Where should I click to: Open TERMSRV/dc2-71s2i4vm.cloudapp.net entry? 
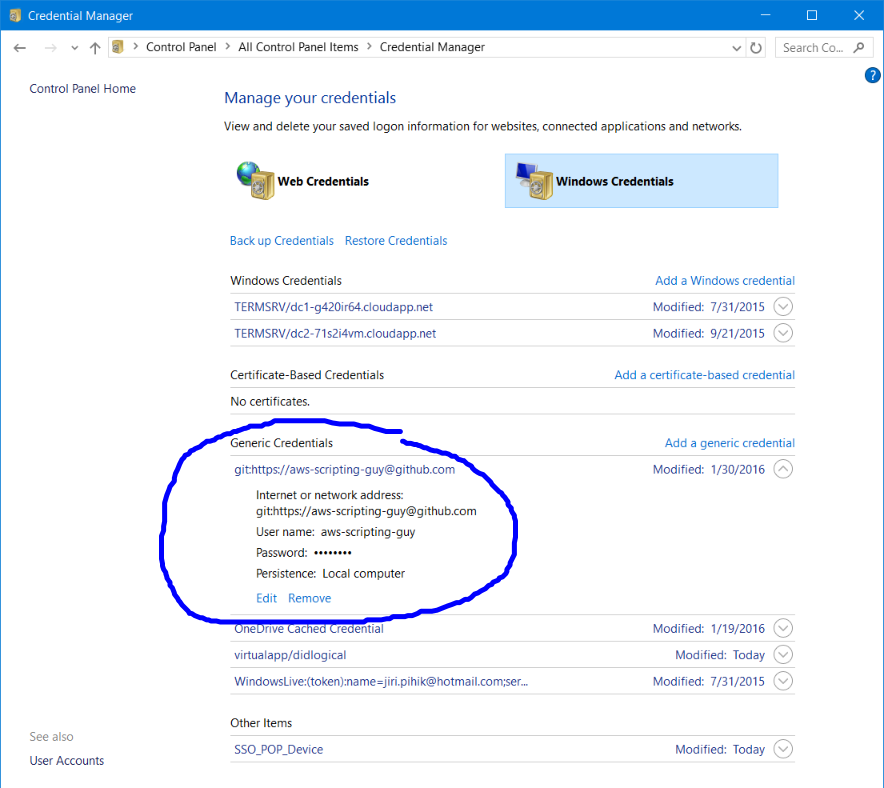(335, 334)
